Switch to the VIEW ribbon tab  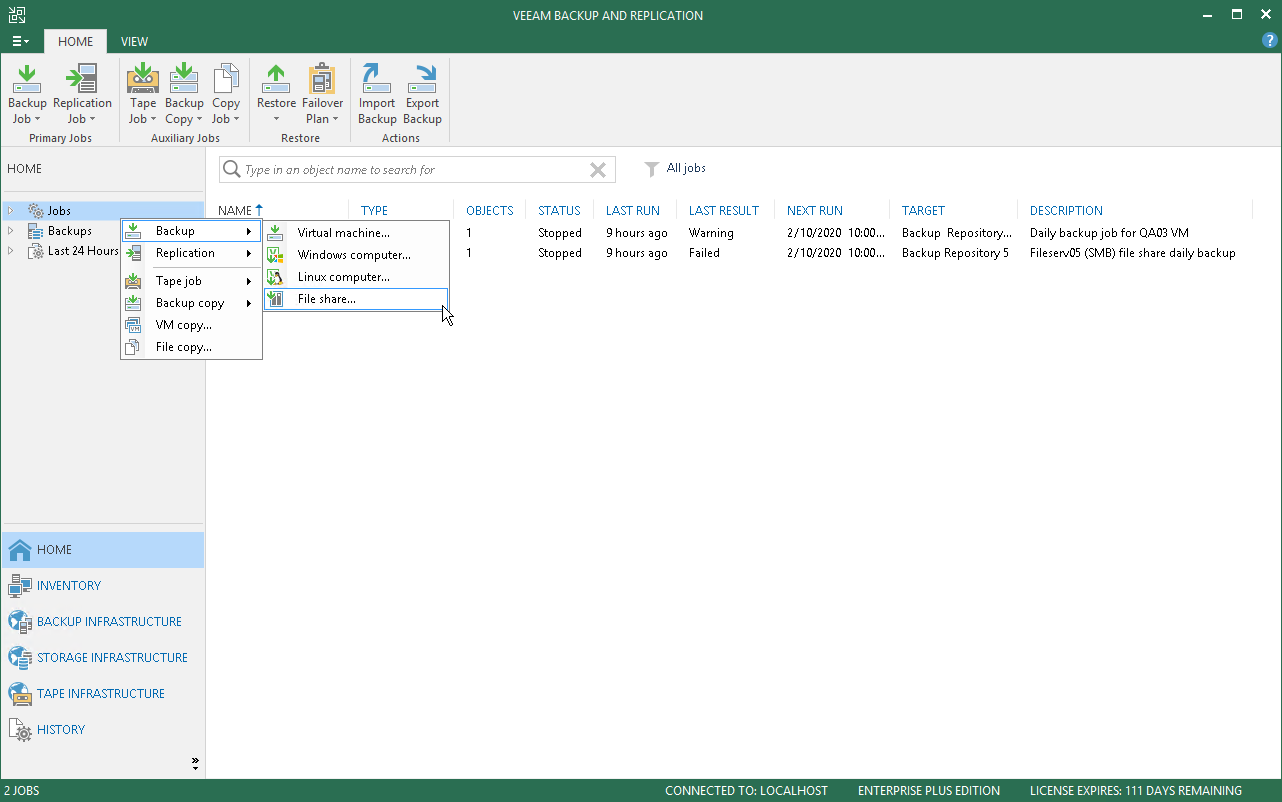(134, 42)
